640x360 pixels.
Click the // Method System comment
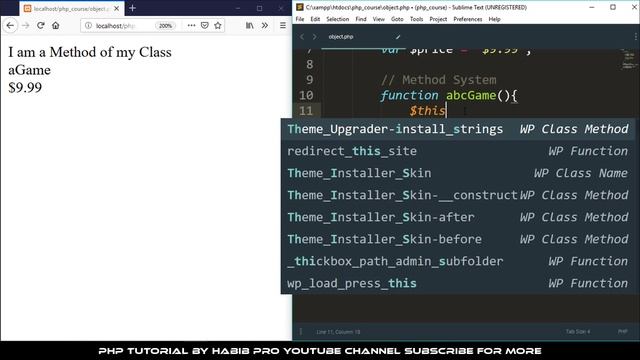pos(439,80)
